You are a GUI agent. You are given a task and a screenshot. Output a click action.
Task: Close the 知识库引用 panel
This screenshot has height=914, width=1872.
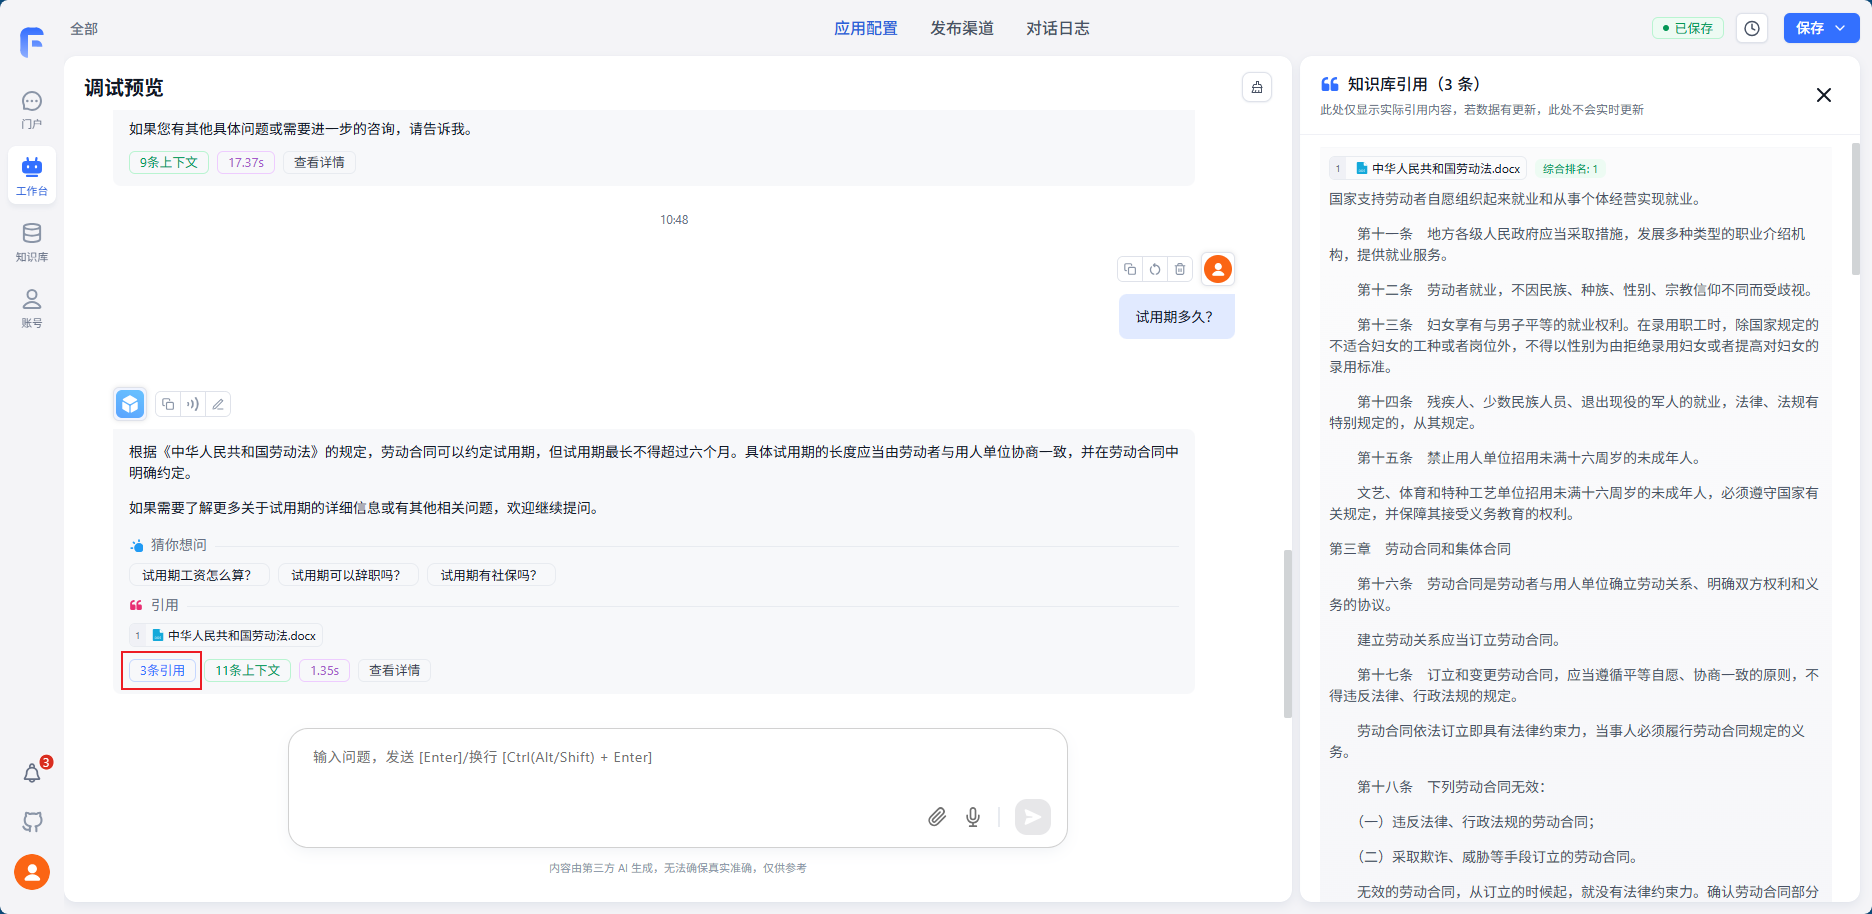[1823, 95]
